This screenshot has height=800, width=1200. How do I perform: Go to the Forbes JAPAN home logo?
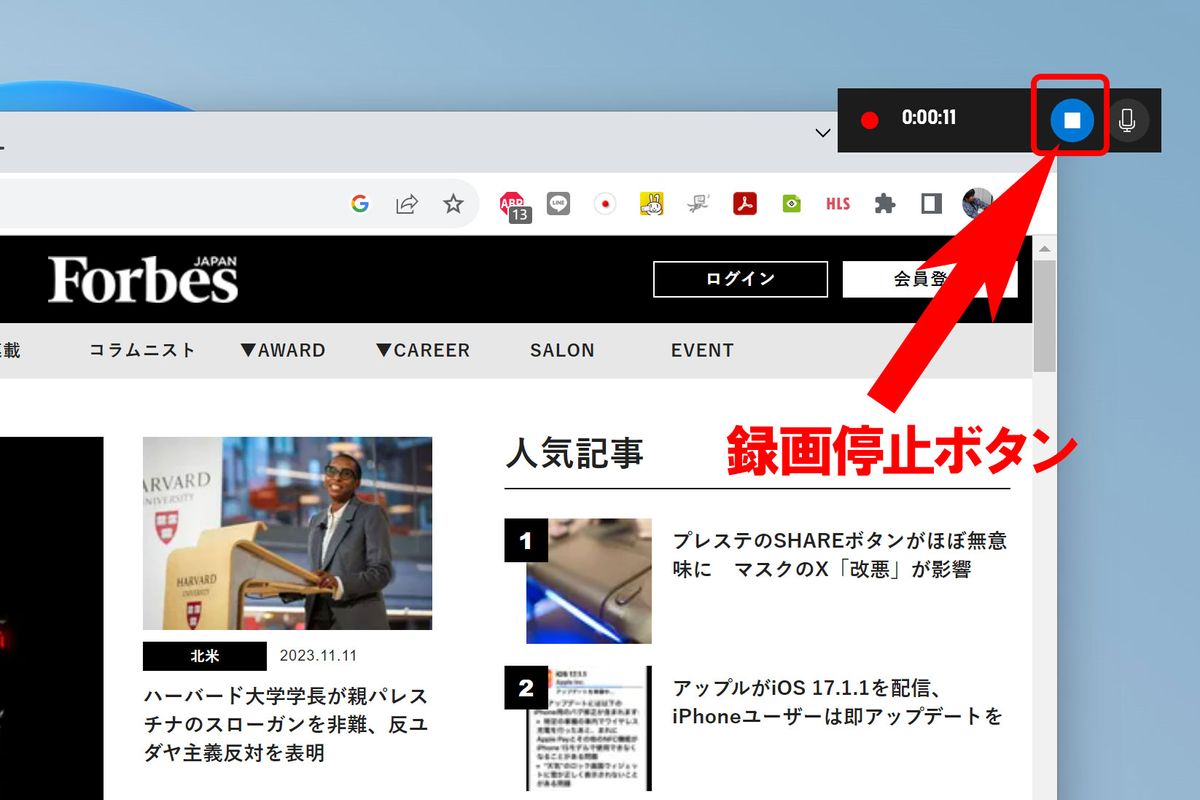pyautogui.click(x=143, y=279)
